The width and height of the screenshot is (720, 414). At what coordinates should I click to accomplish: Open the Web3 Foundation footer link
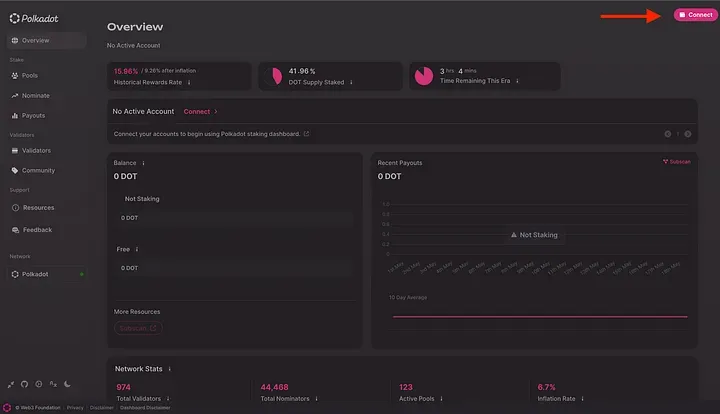[38, 408]
